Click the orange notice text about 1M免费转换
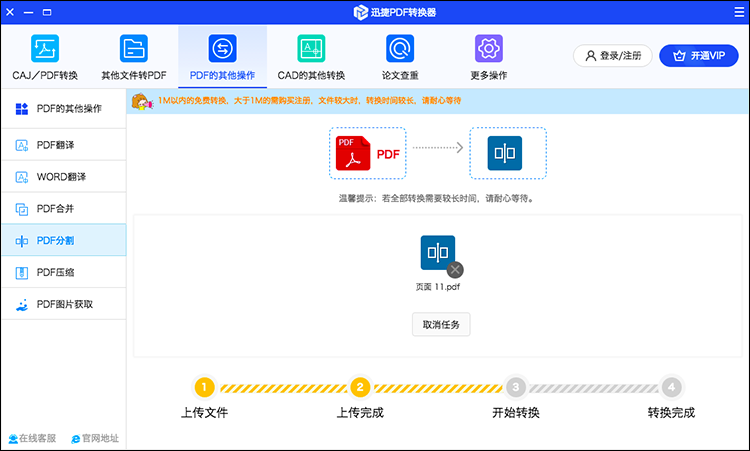This screenshot has height=451, width=750. tap(310, 101)
